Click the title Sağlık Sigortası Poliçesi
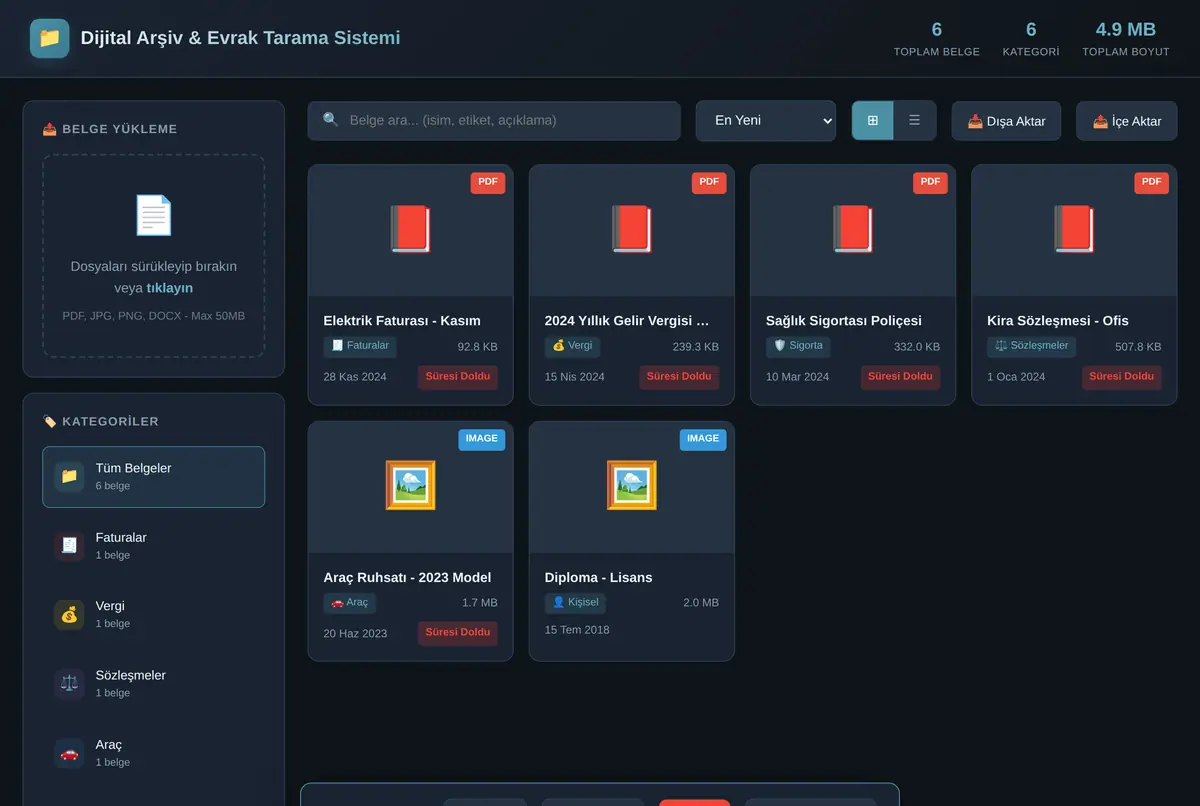This screenshot has height=806, width=1200. pyautogui.click(x=844, y=321)
